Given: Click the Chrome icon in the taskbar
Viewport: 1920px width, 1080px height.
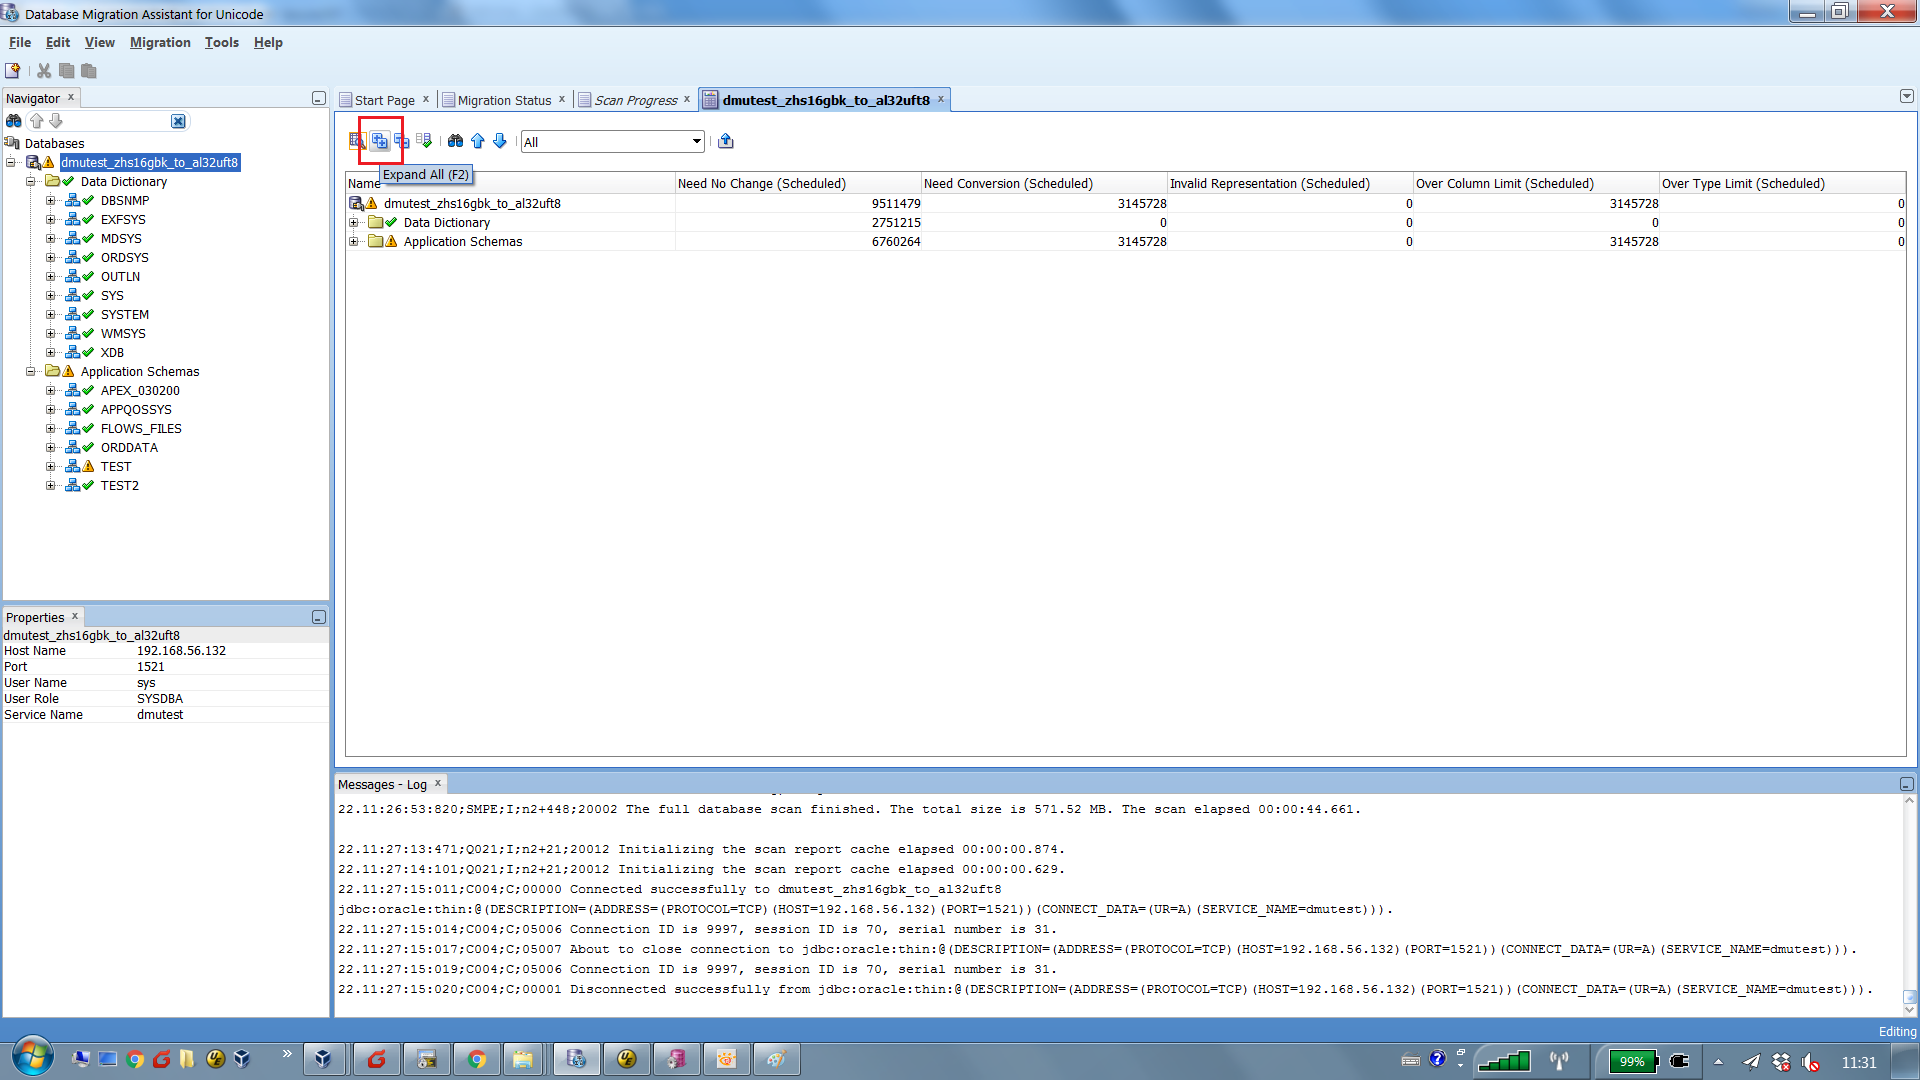Looking at the screenshot, I should [477, 1059].
